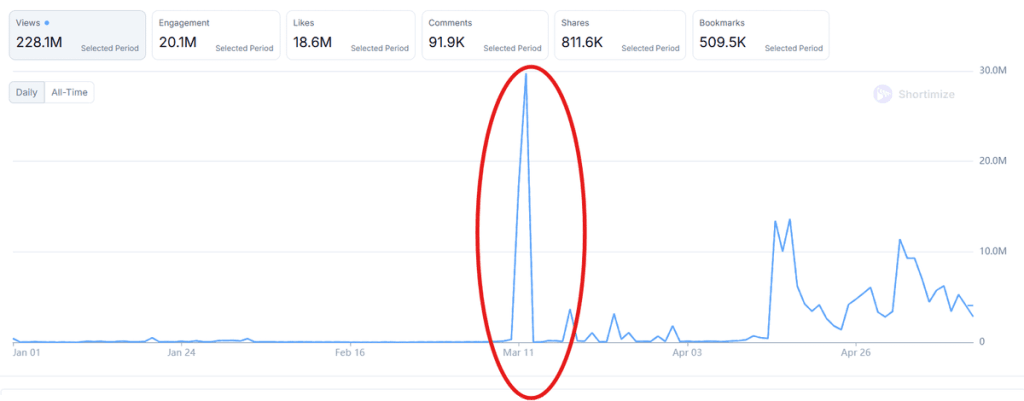Select the Comments metric card
This screenshot has width=1024, height=401.
[483, 34]
